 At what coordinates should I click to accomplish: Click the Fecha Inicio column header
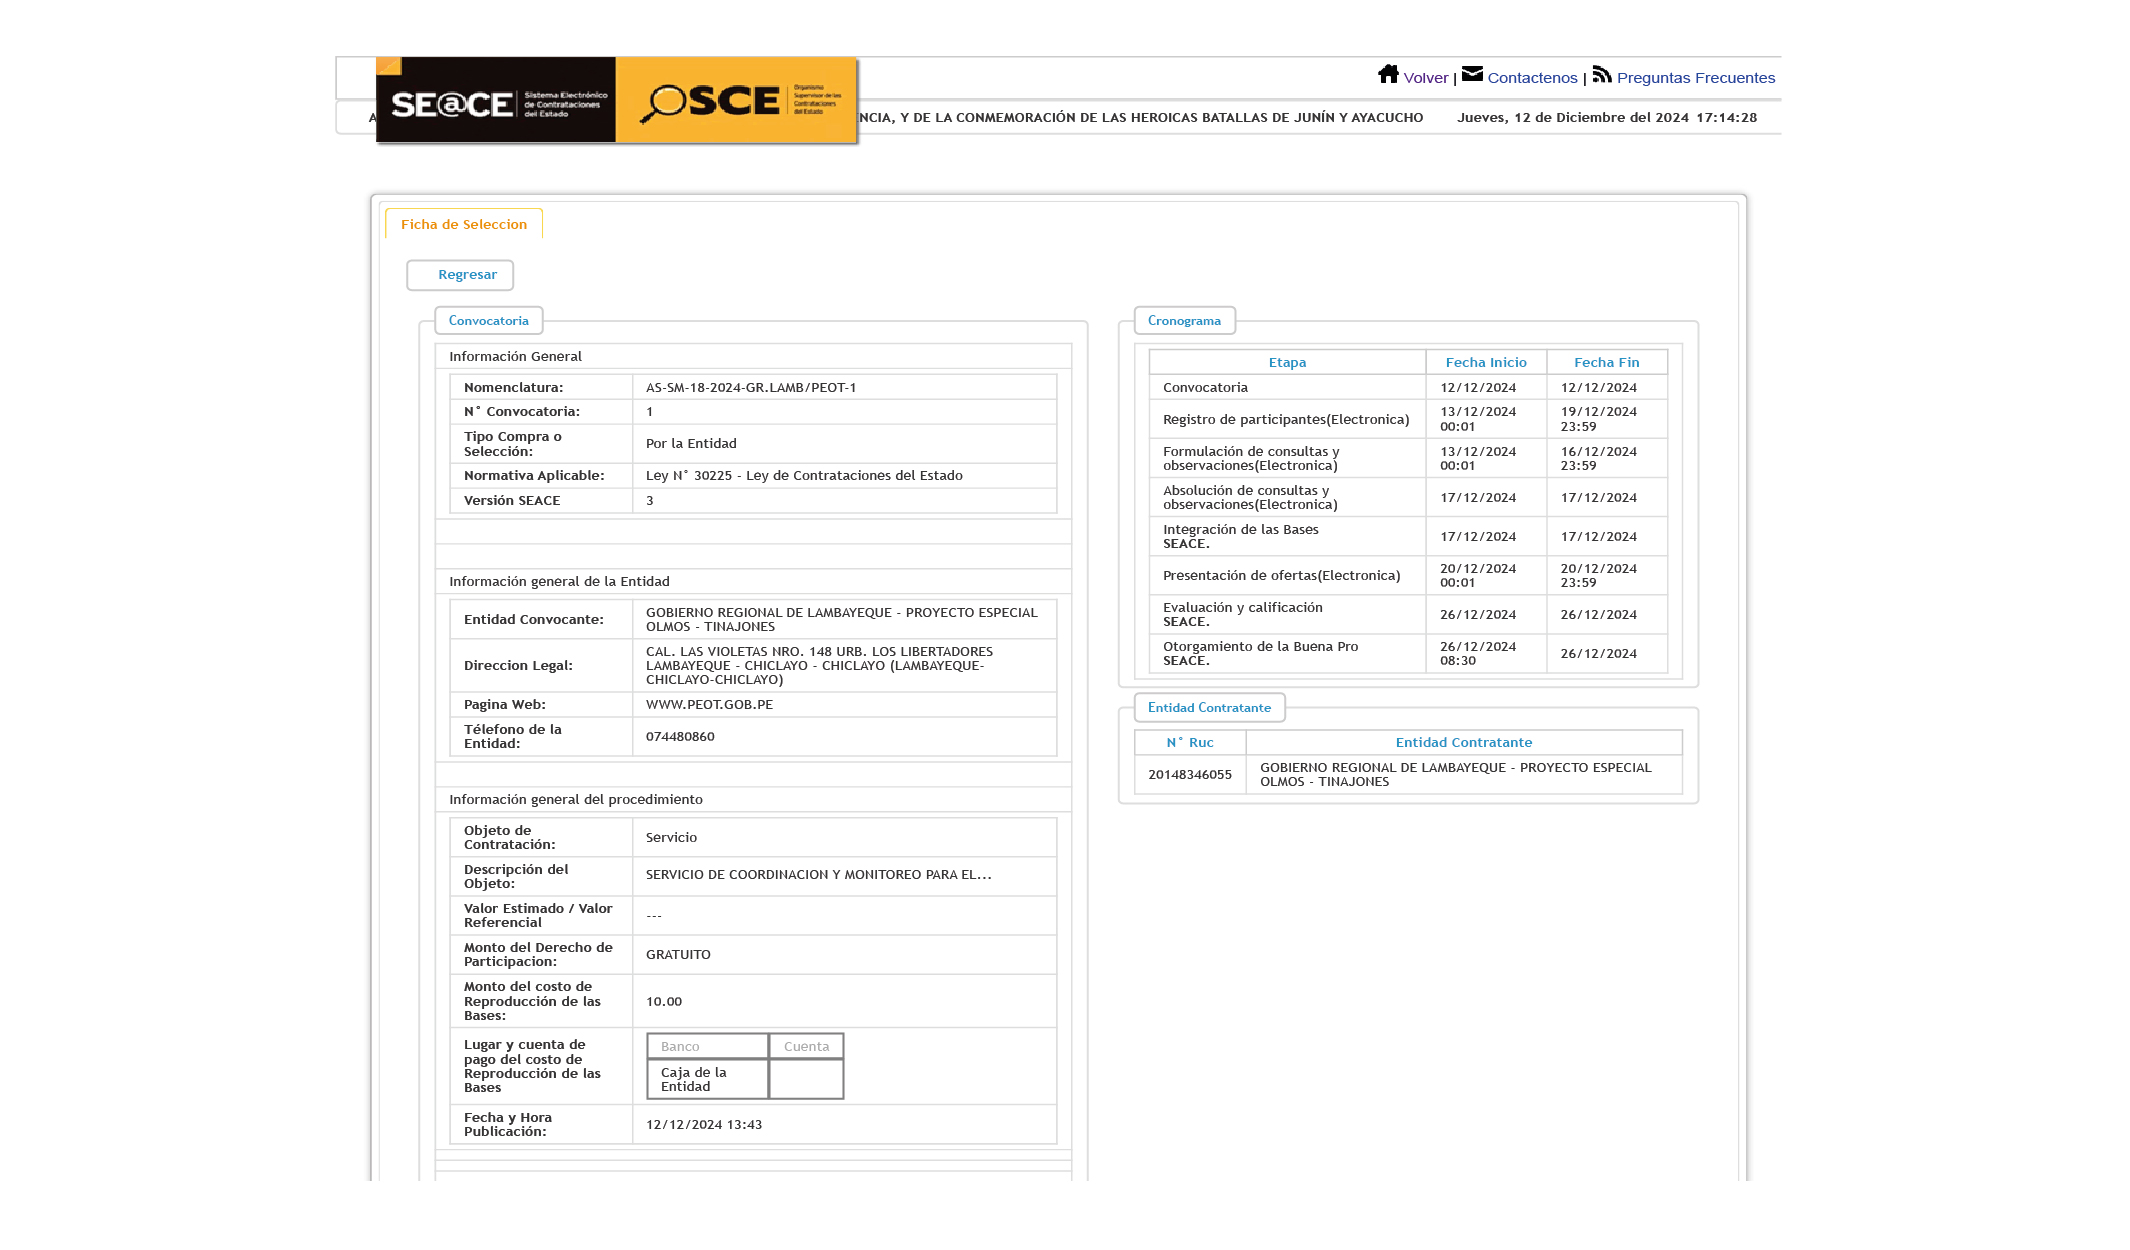(1486, 362)
